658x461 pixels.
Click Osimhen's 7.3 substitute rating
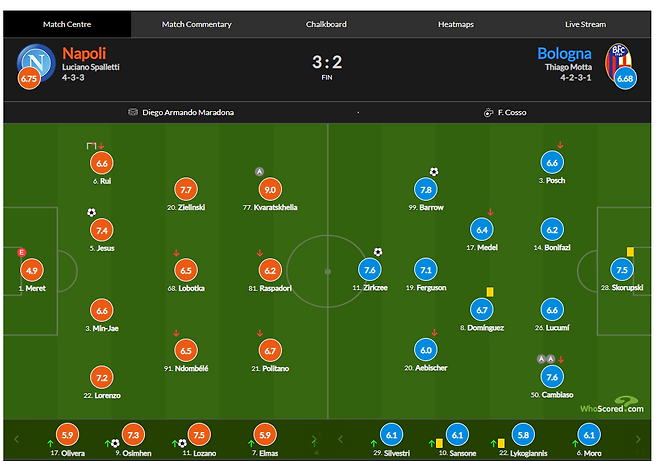click(135, 435)
